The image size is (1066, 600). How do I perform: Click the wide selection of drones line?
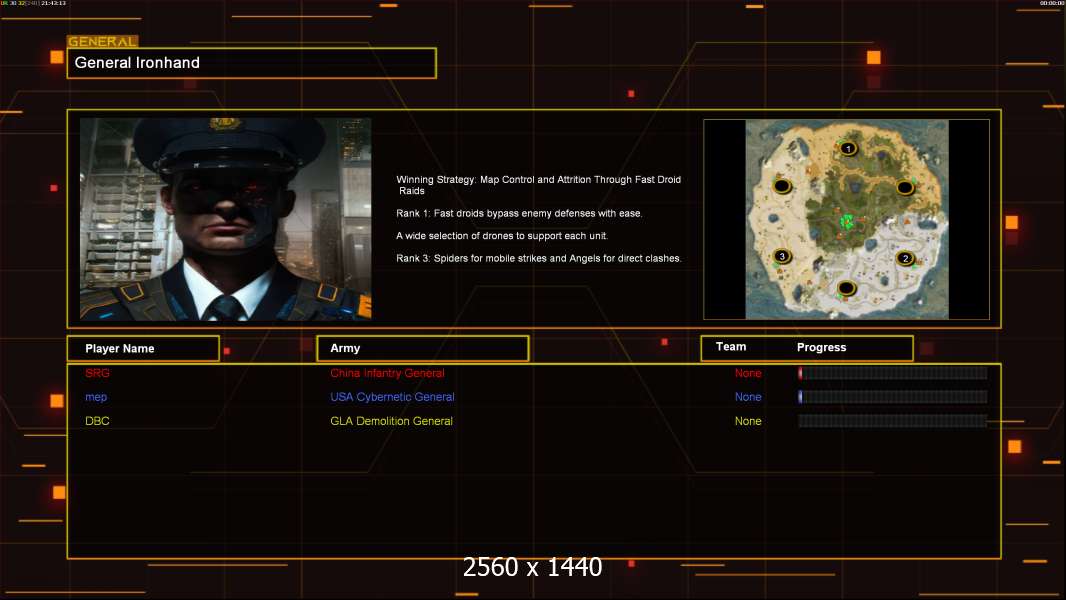502,236
